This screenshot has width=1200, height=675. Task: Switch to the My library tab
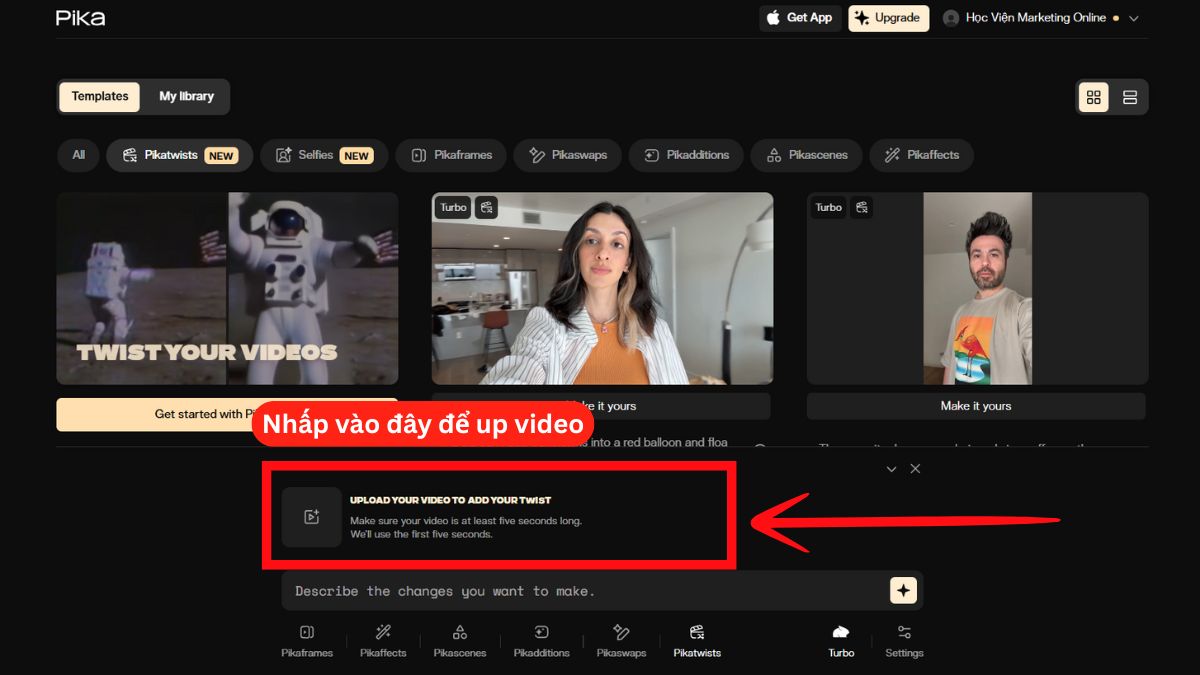186,97
